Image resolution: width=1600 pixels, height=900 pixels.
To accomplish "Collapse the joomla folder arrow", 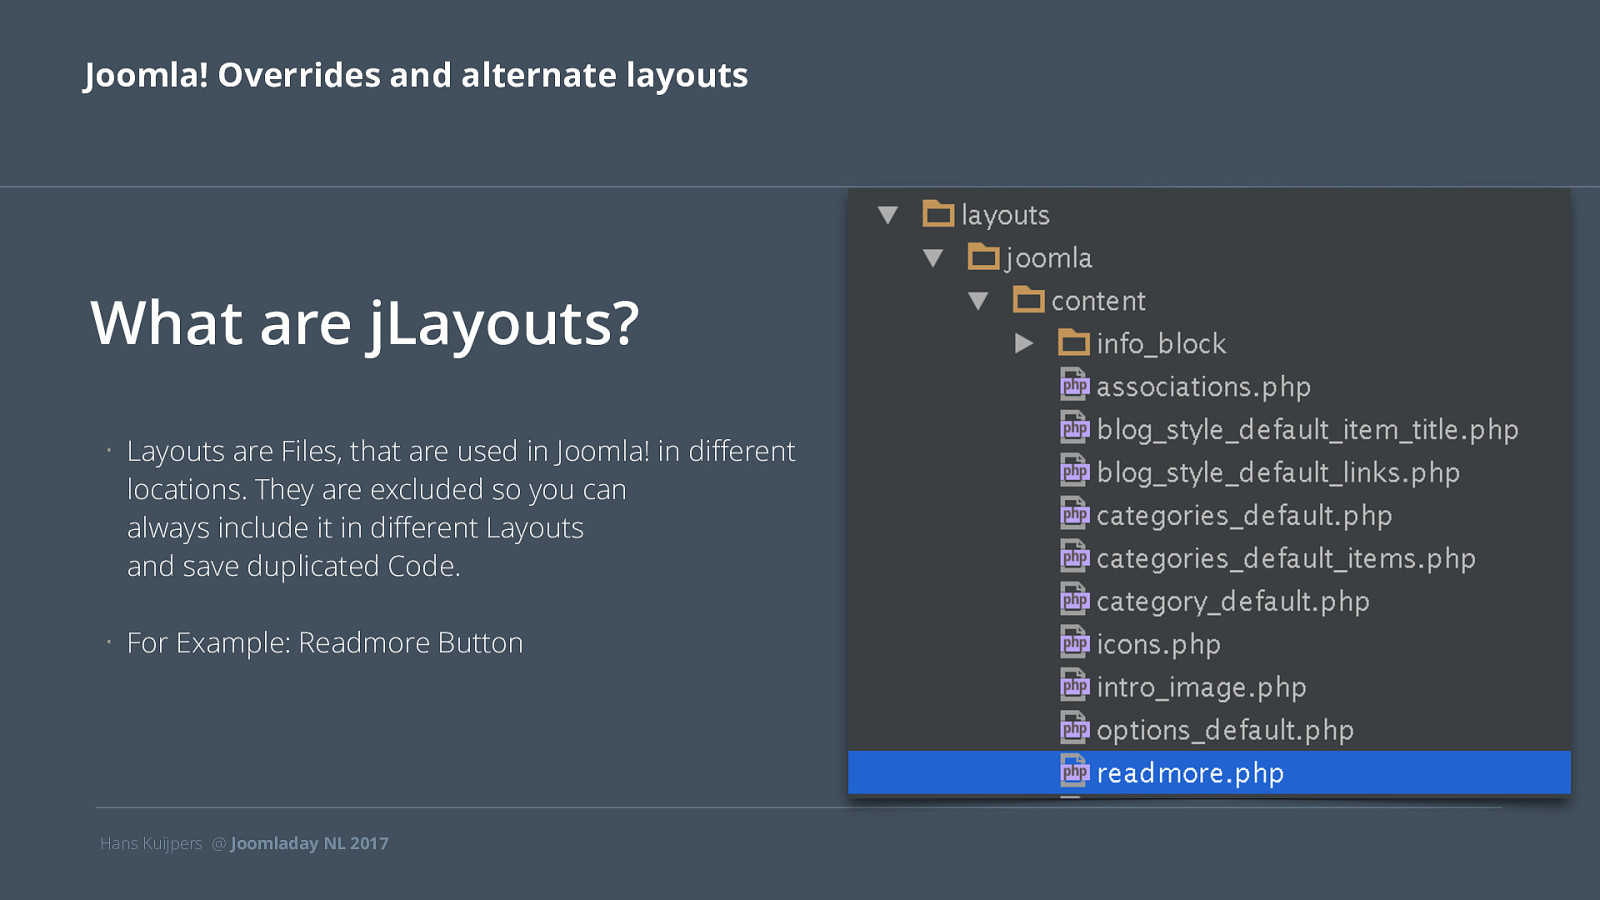I will click(933, 258).
